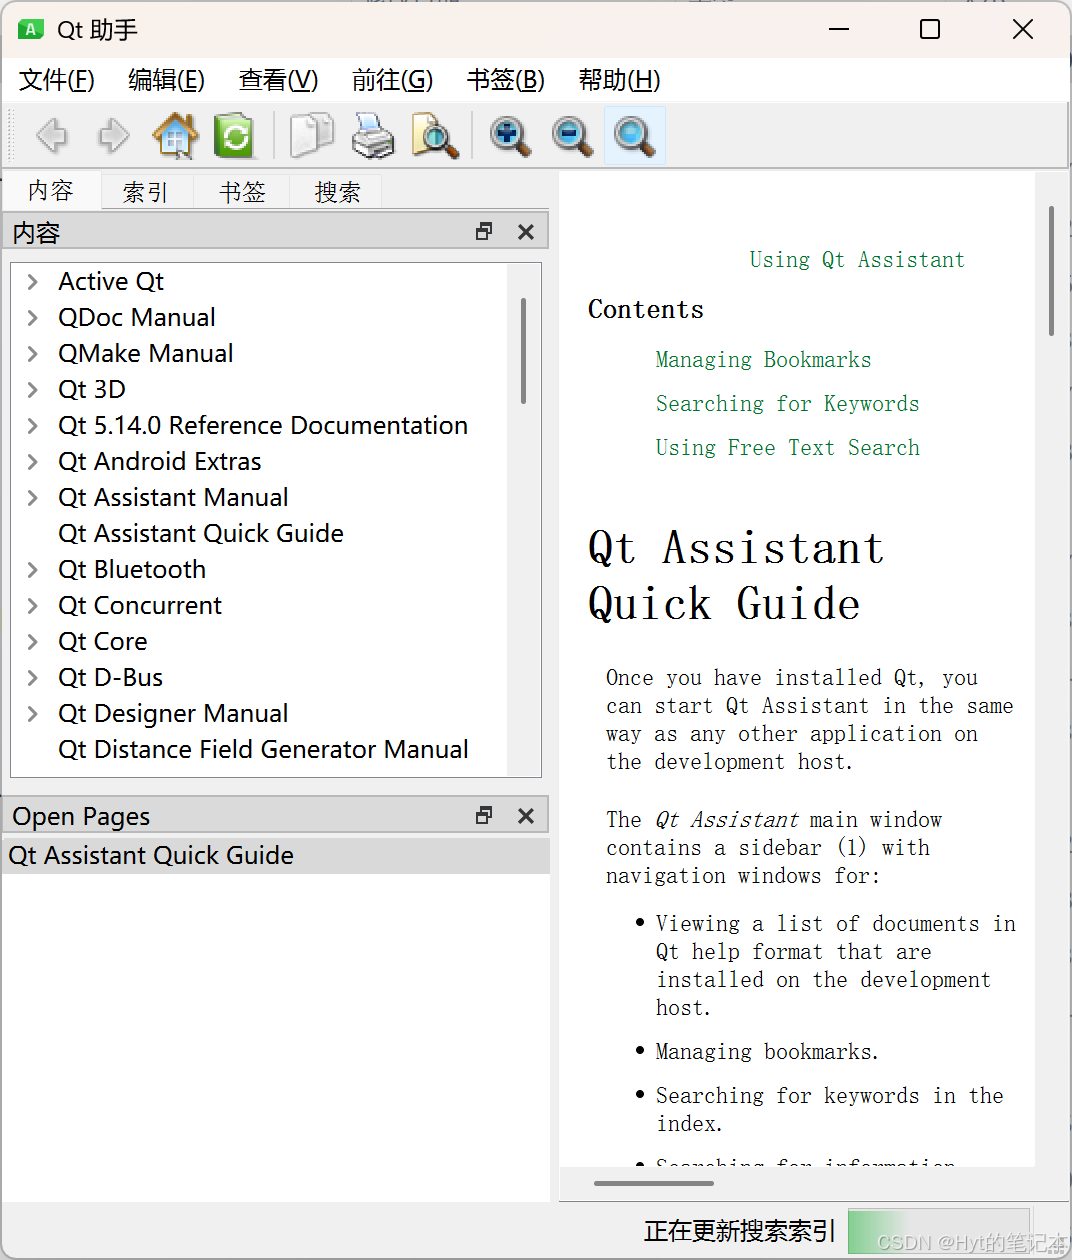Follow the Searching for Keywords link
This screenshot has width=1072, height=1260.
tap(787, 404)
